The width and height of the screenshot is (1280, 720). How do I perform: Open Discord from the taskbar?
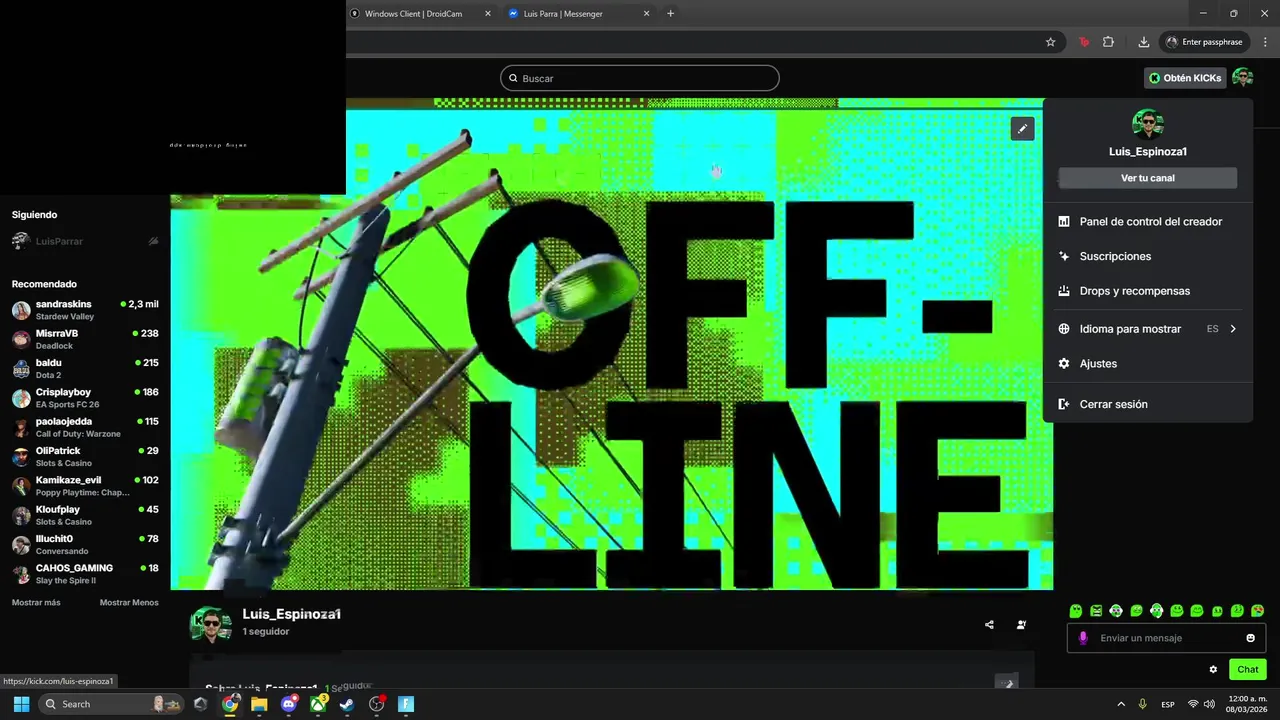click(x=289, y=704)
